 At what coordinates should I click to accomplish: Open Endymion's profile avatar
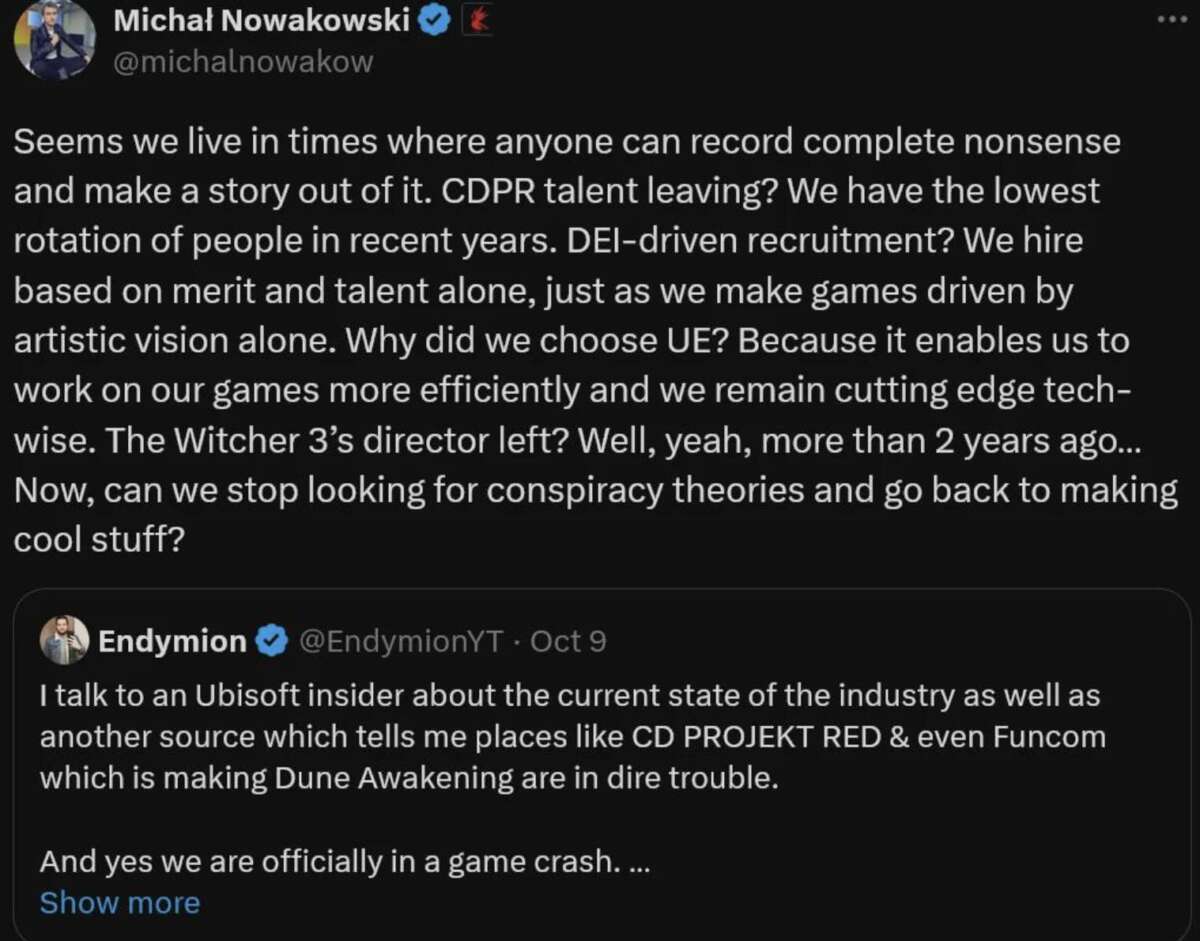pyautogui.click(x=64, y=640)
